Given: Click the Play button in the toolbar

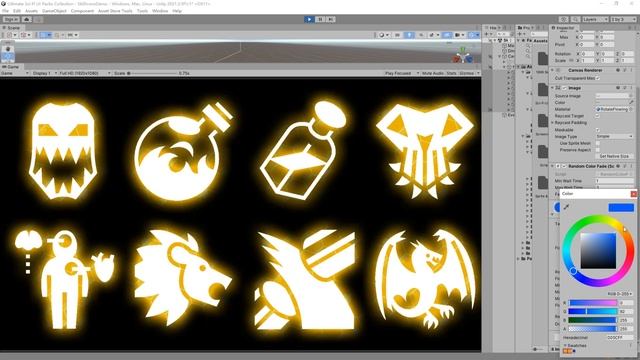Looking at the screenshot, I should tap(309, 19).
